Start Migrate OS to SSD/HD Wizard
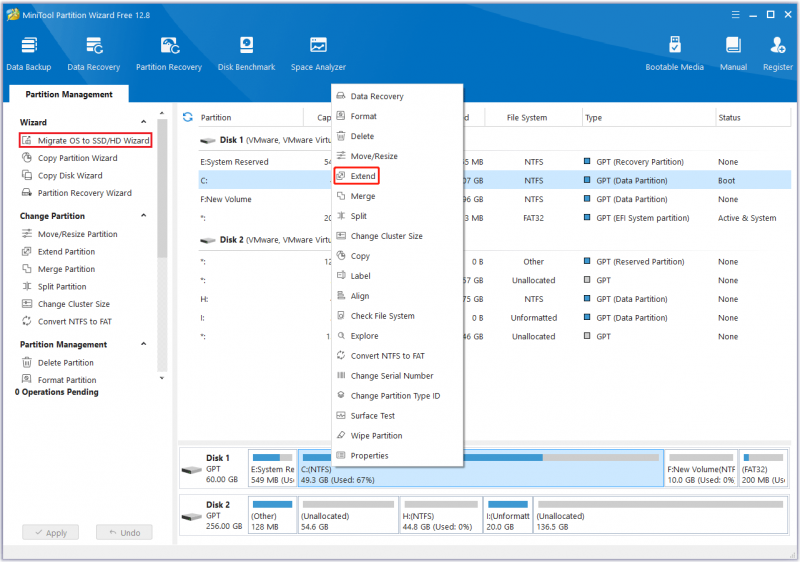 (86, 140)
